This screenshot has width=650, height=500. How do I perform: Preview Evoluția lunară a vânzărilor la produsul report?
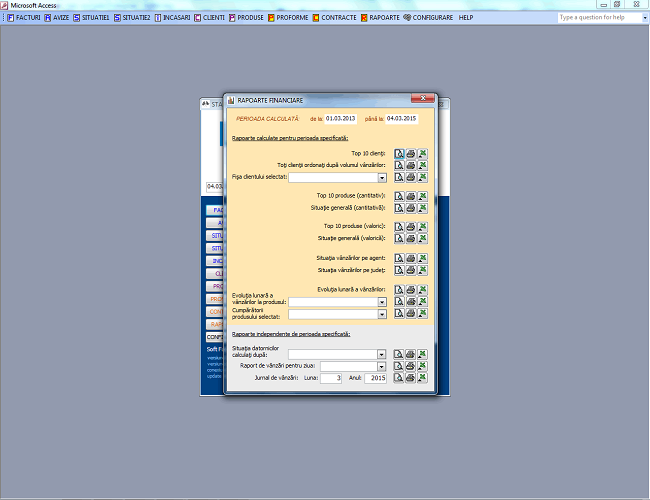[x=399, y=301]
